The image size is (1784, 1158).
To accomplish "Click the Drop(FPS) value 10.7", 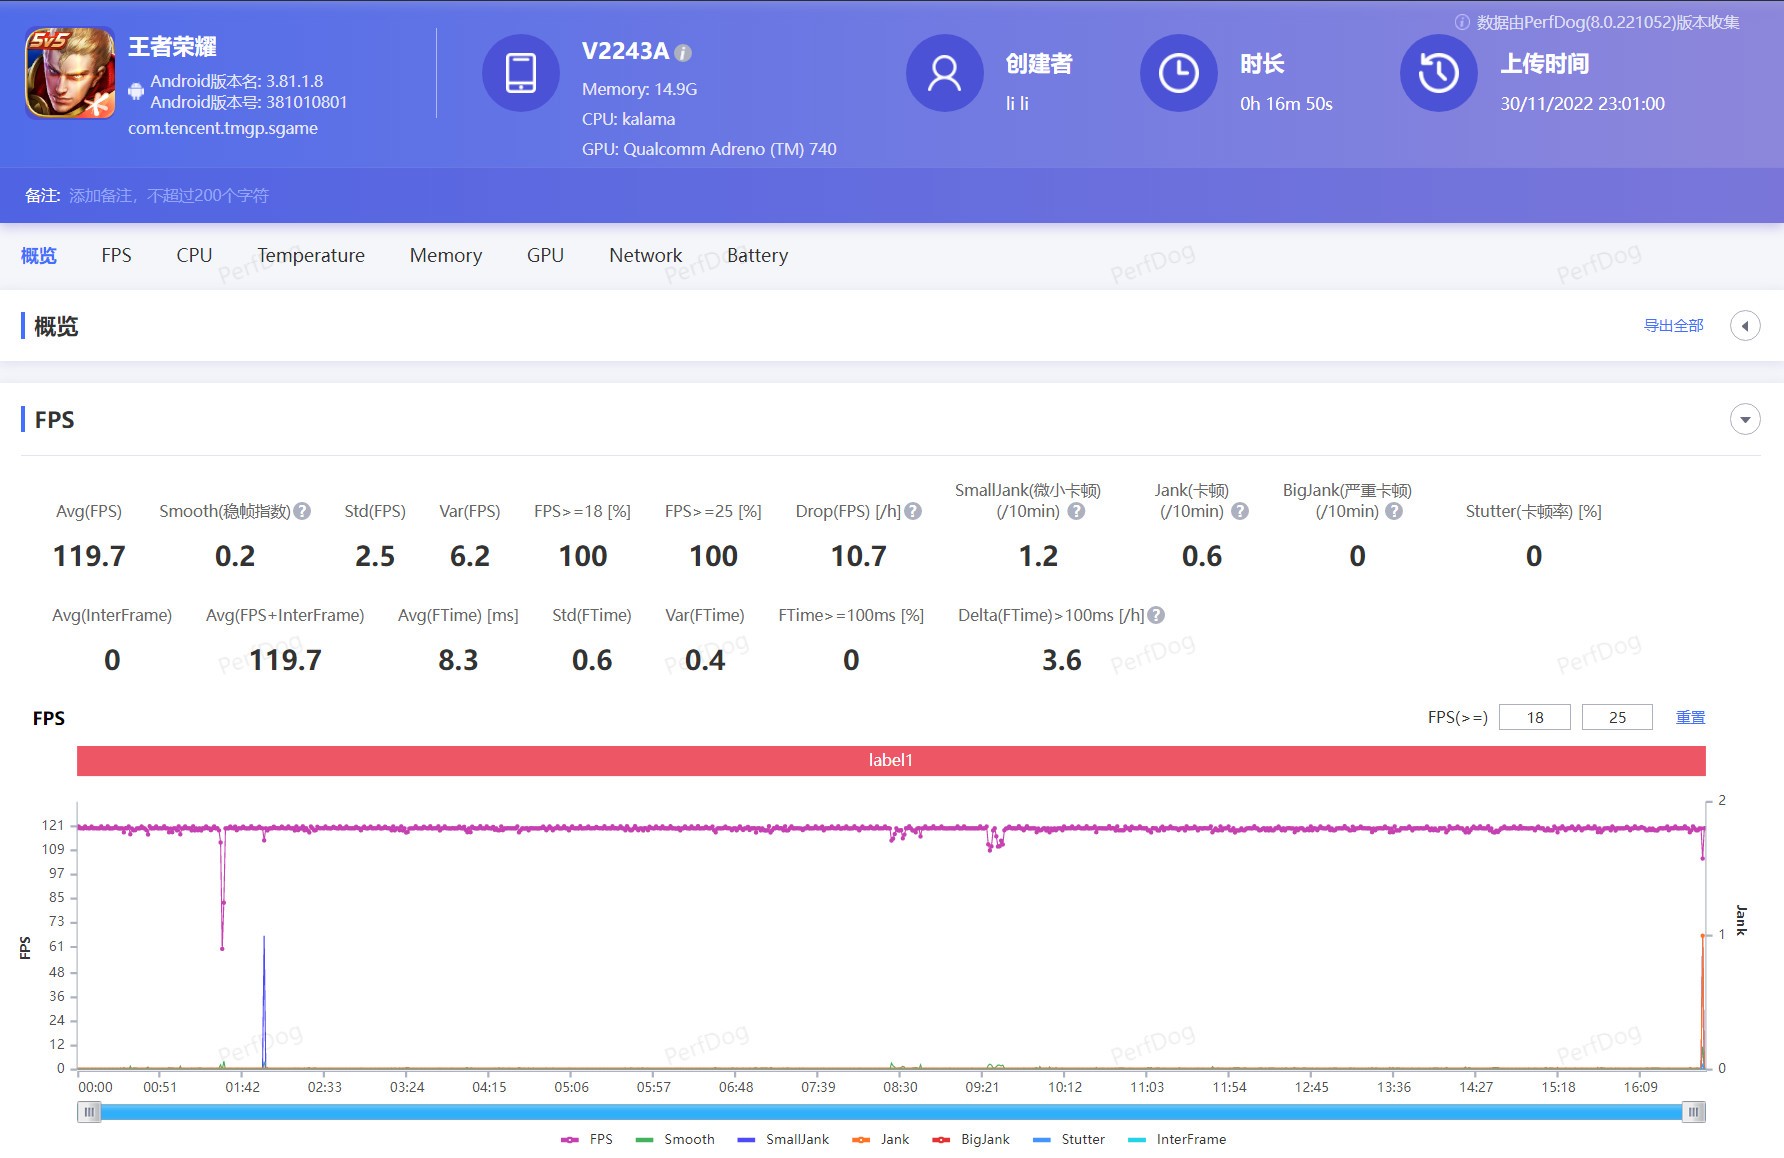I will click(x=858, y=556).
